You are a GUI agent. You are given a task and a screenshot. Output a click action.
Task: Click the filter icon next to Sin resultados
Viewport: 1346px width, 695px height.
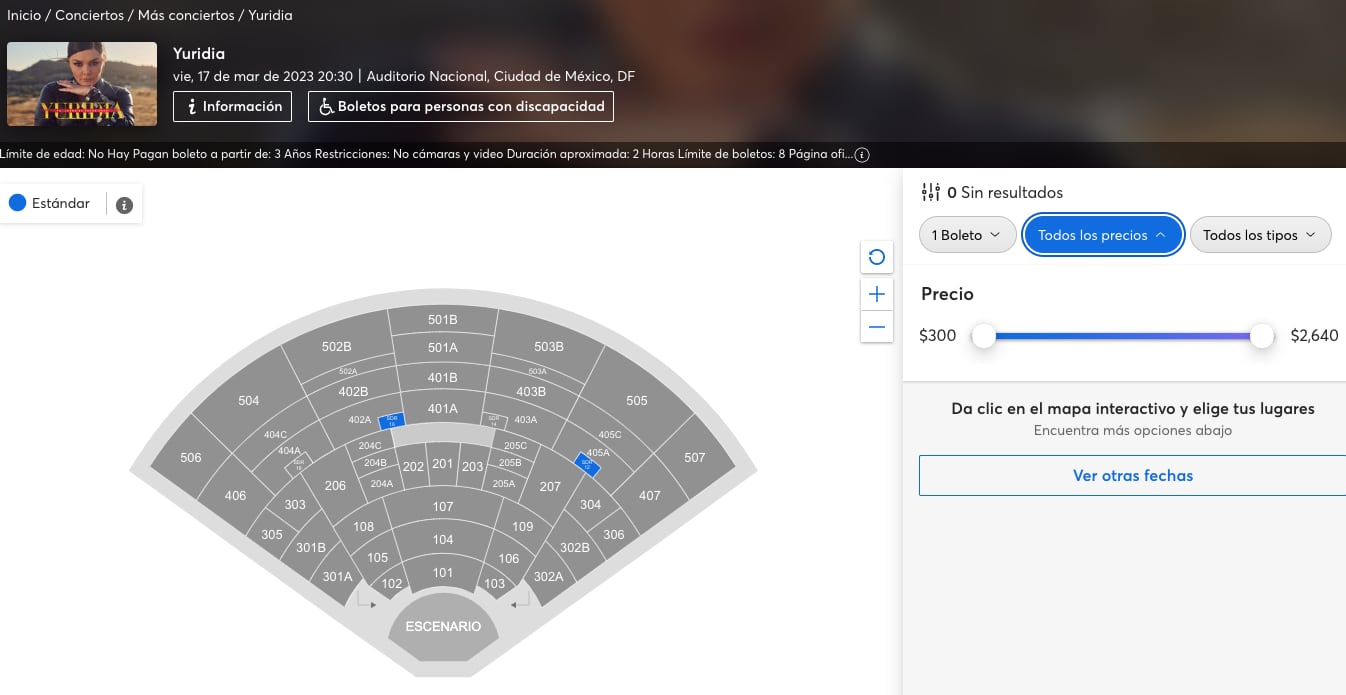click(x=931, y=191)
